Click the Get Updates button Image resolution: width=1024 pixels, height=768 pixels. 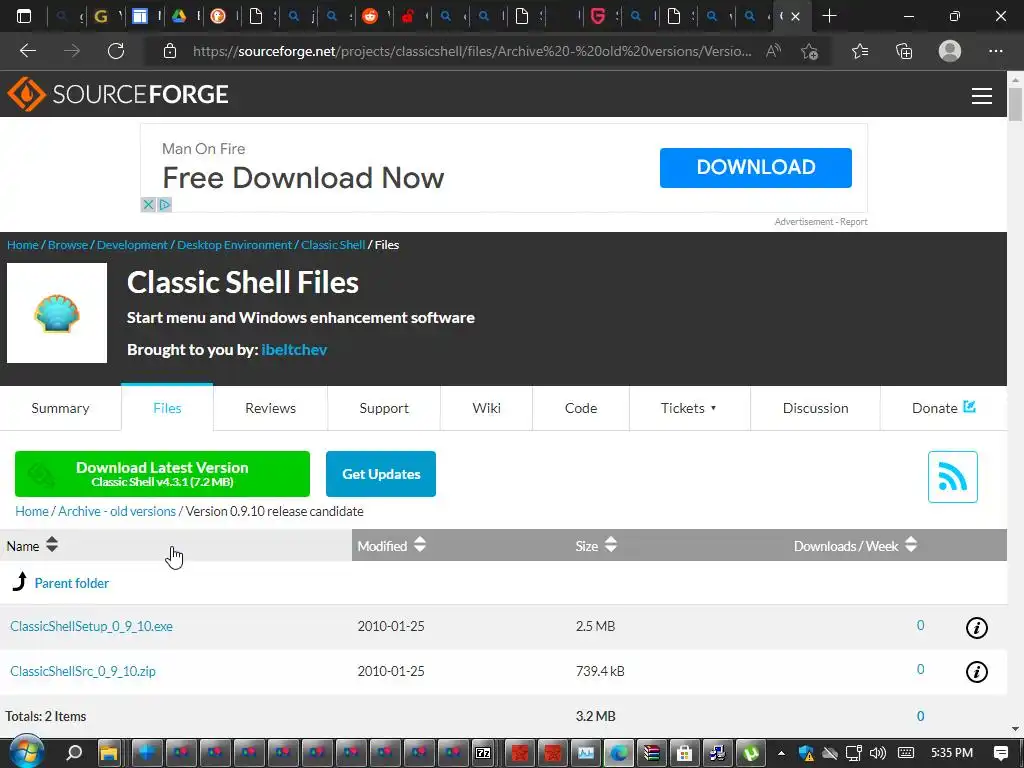coord(381,474)
